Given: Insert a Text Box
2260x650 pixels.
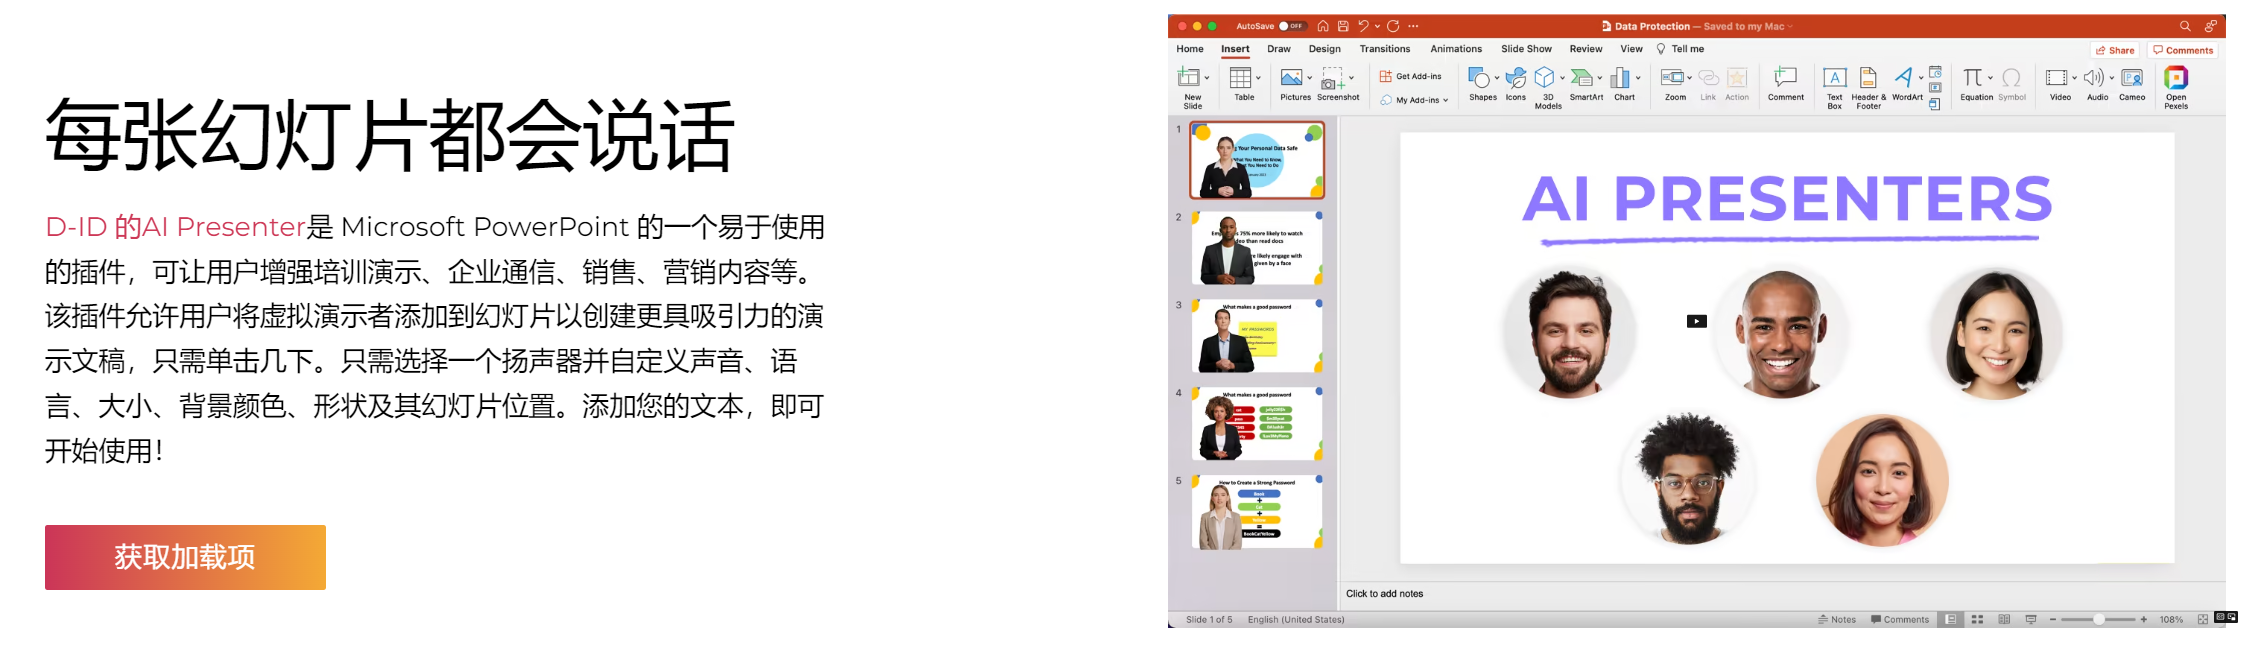Looking at the screenshot, I should click(x=1834, y=80).
